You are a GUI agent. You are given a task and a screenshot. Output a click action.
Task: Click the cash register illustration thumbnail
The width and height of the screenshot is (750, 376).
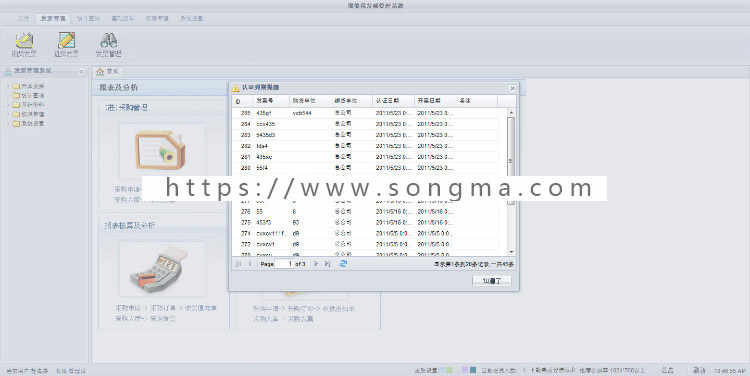pyautogui.click(x=163, y=269)
